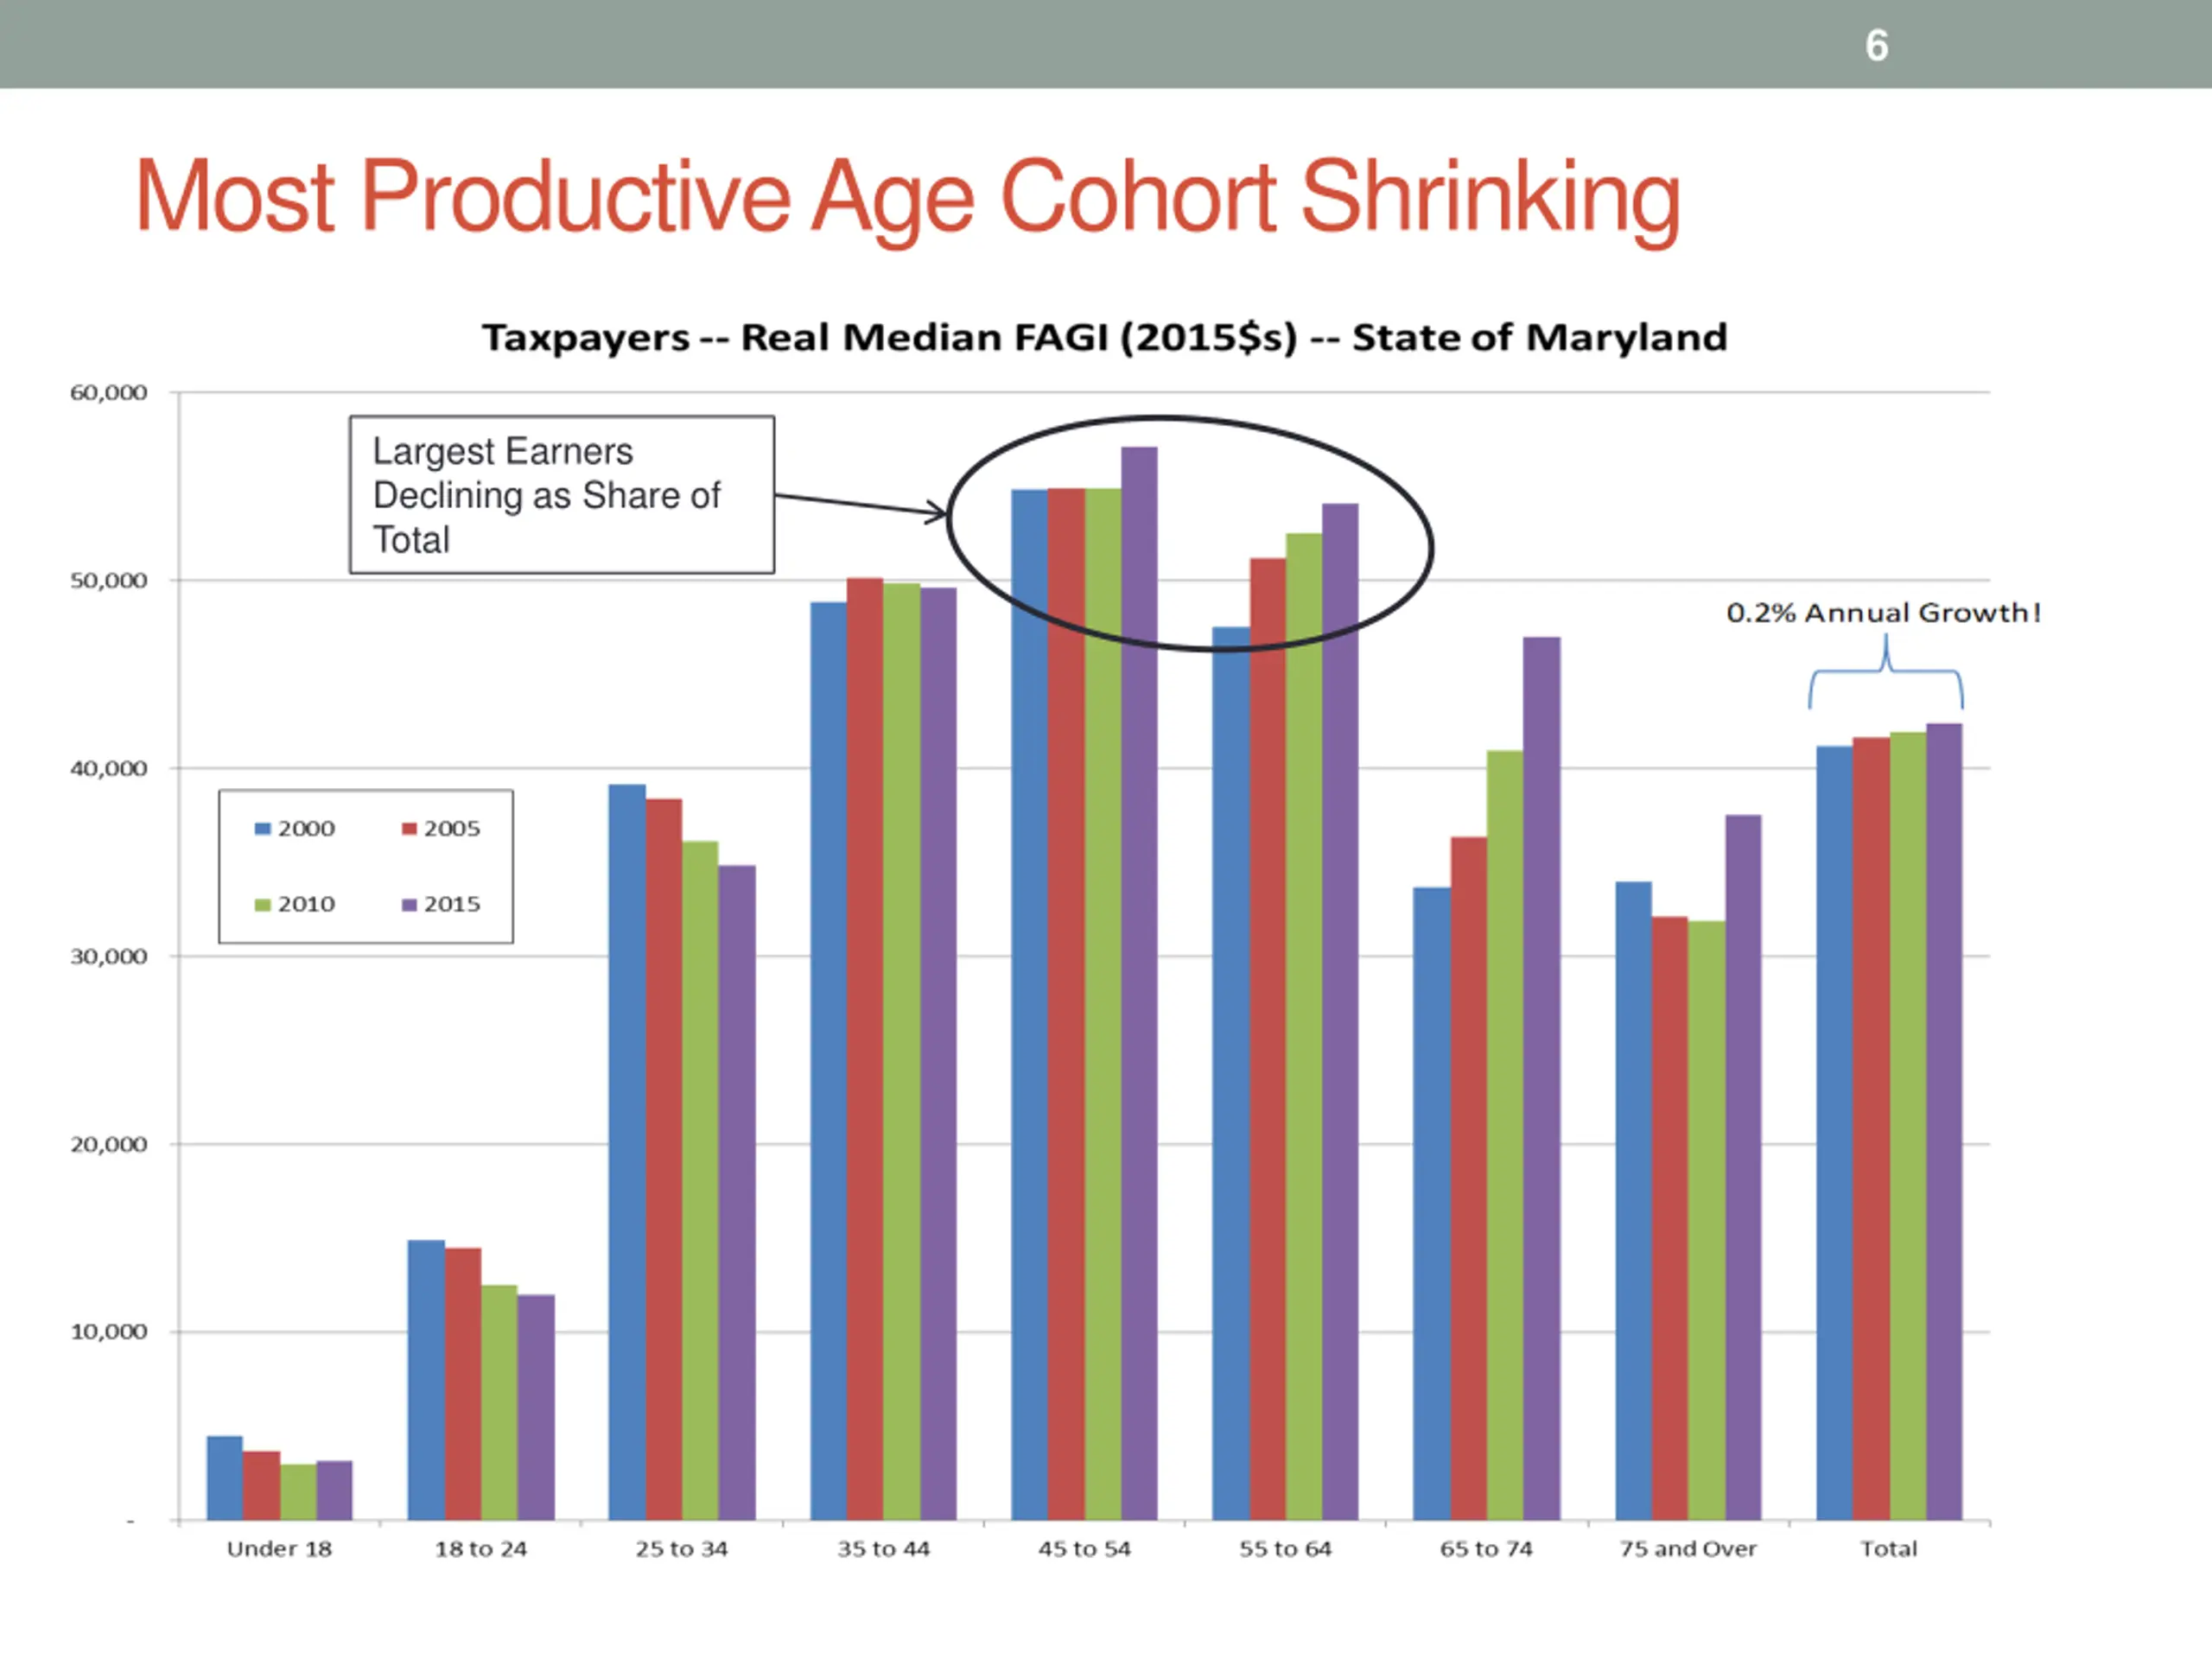Click the red 2005 legend swatch
Viewport: 2212px width, 1659px height.
click(409, 829)
